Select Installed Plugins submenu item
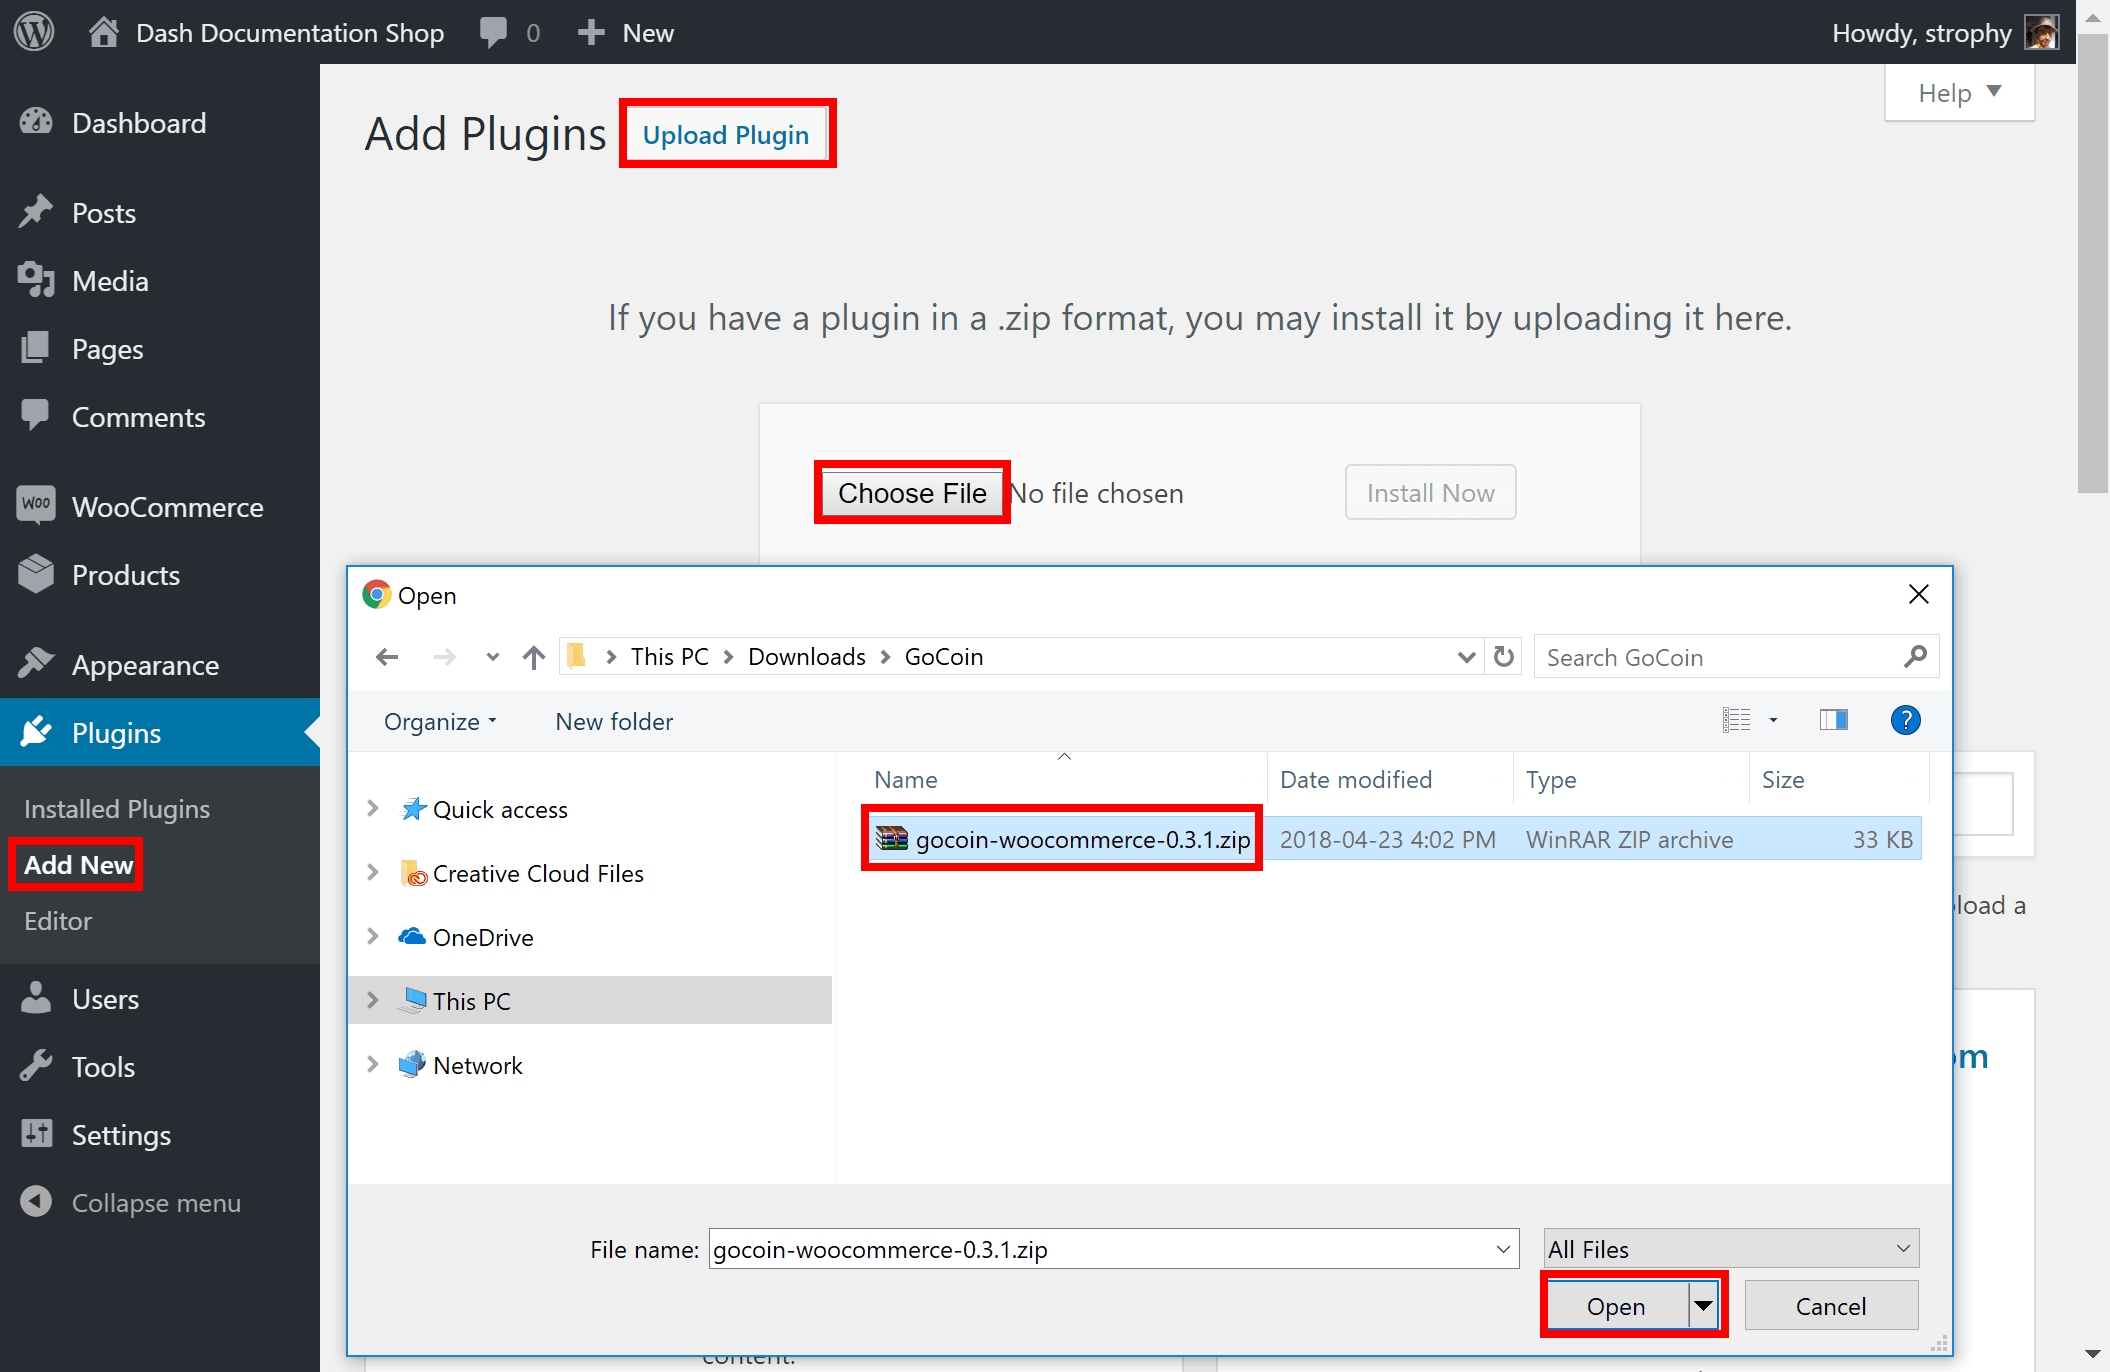 117,809
